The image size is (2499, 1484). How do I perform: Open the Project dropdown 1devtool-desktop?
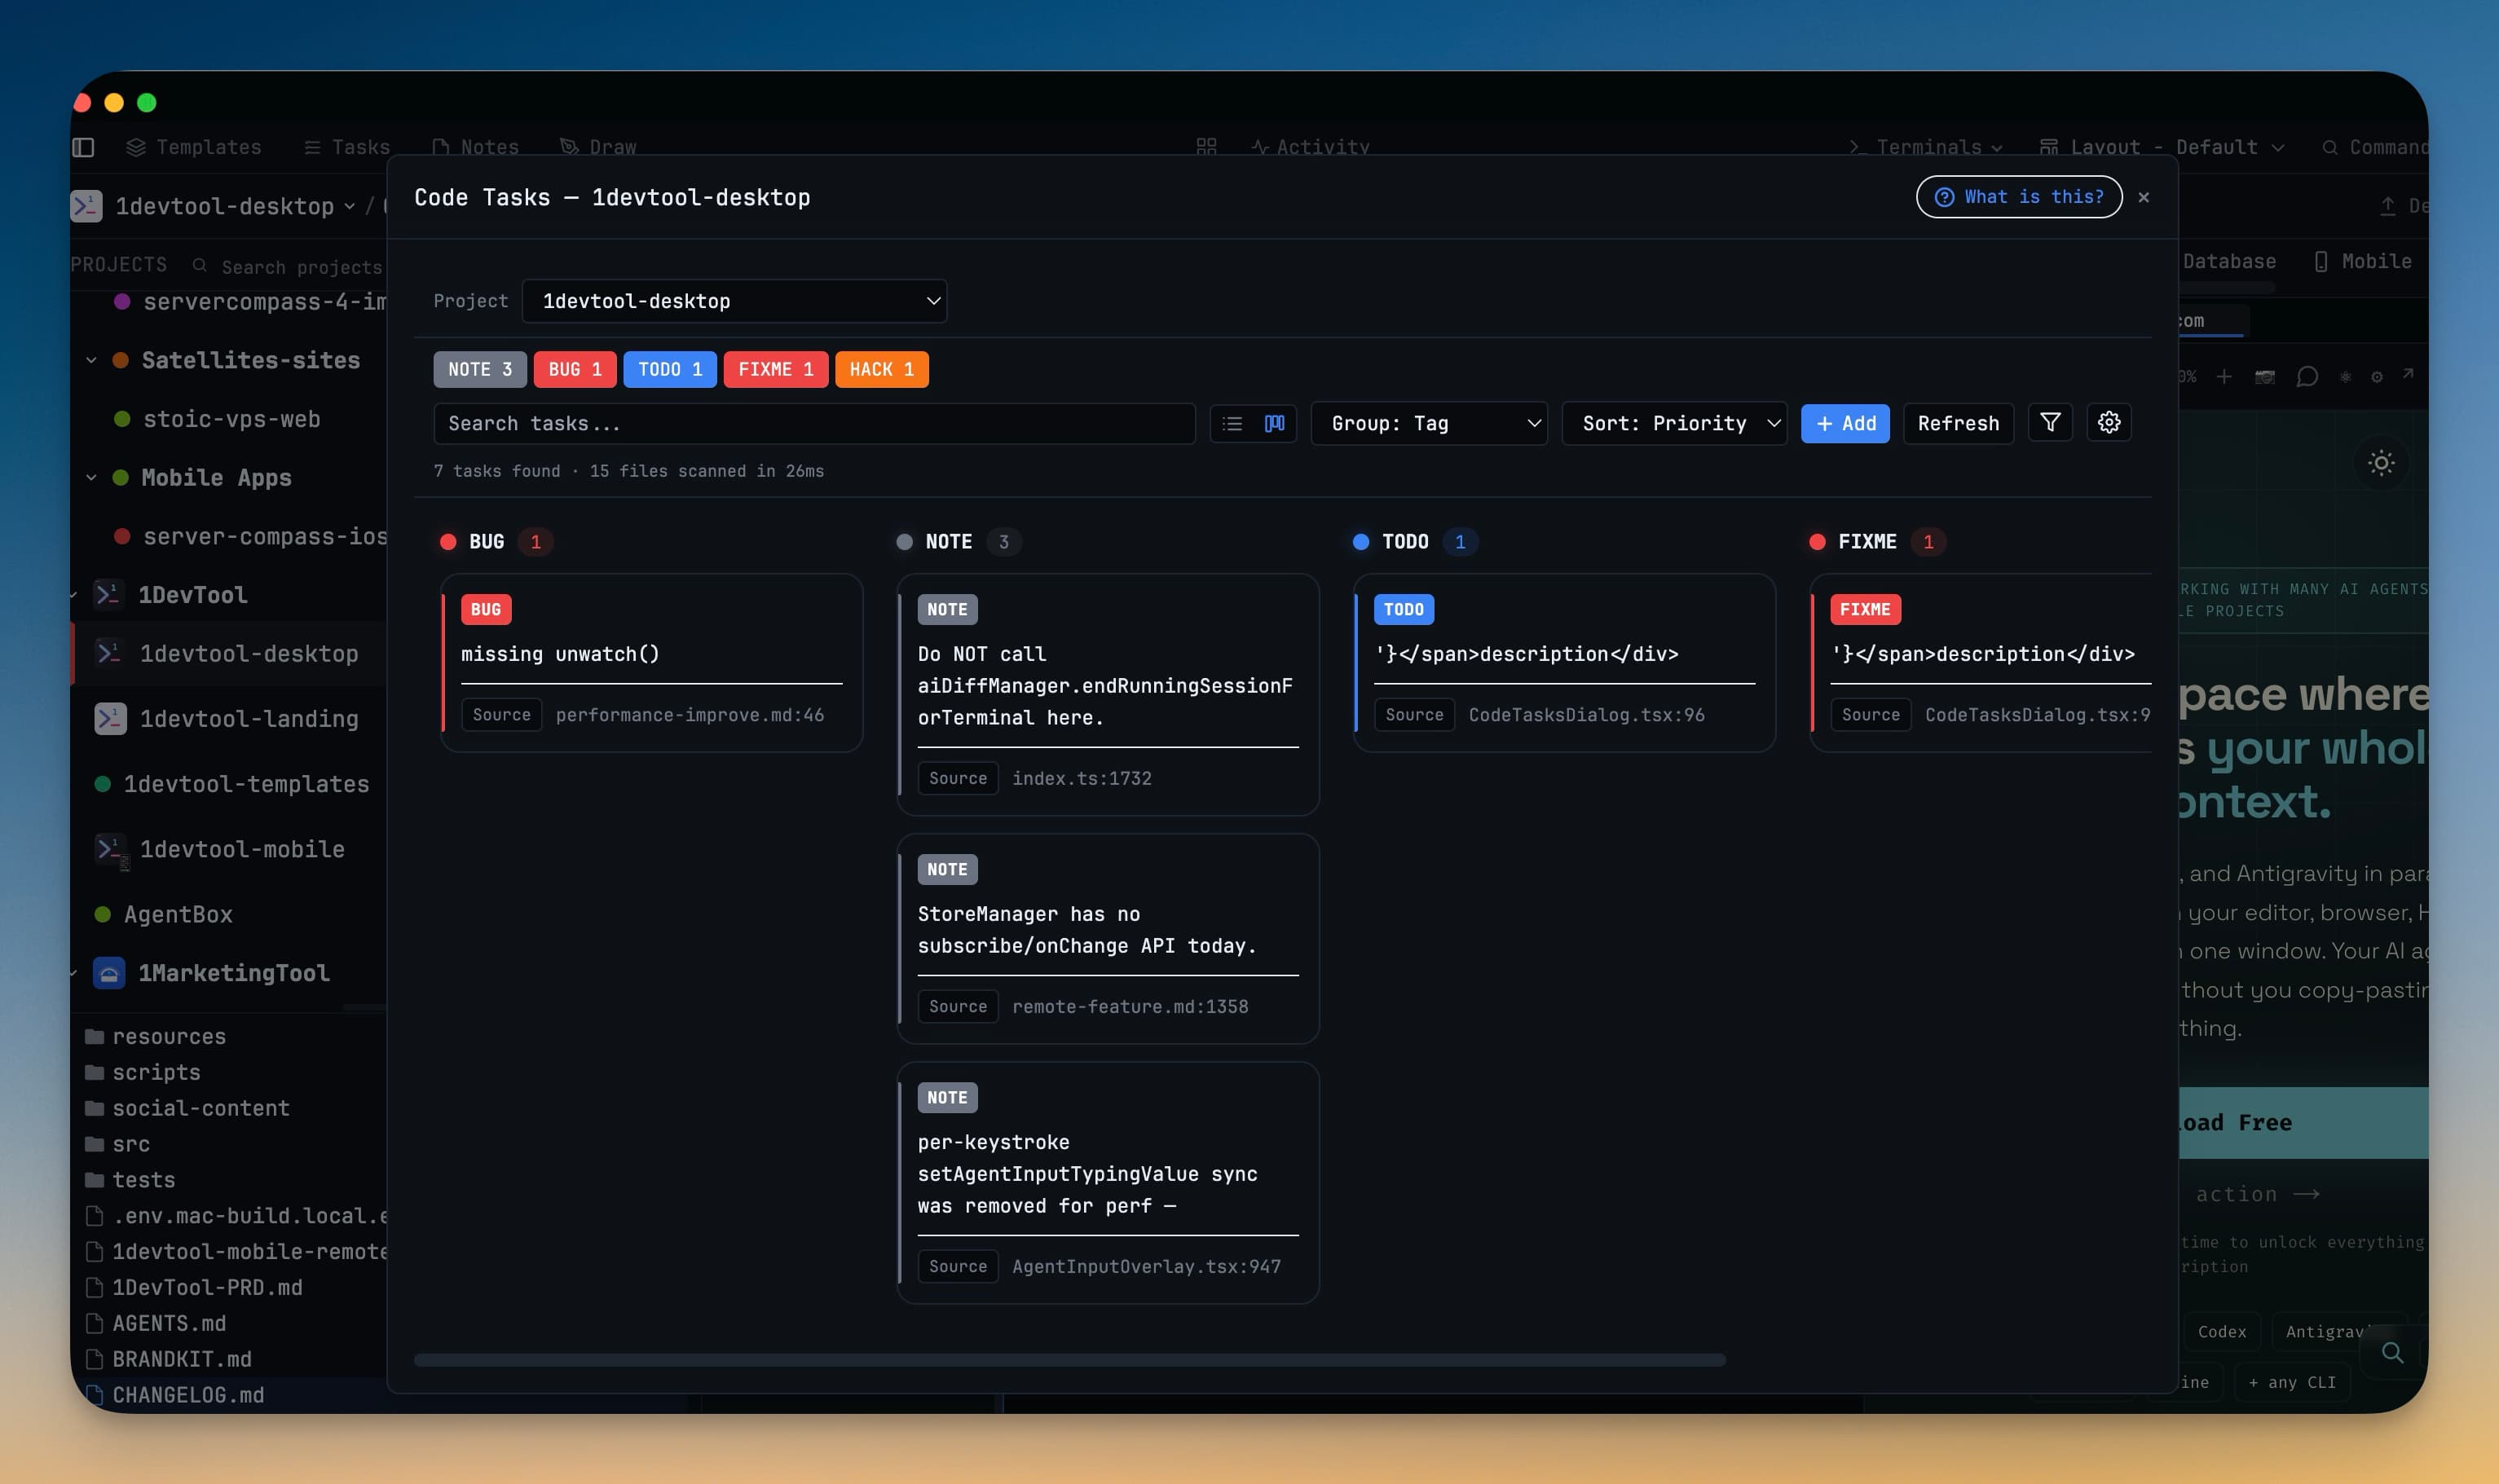734,301
